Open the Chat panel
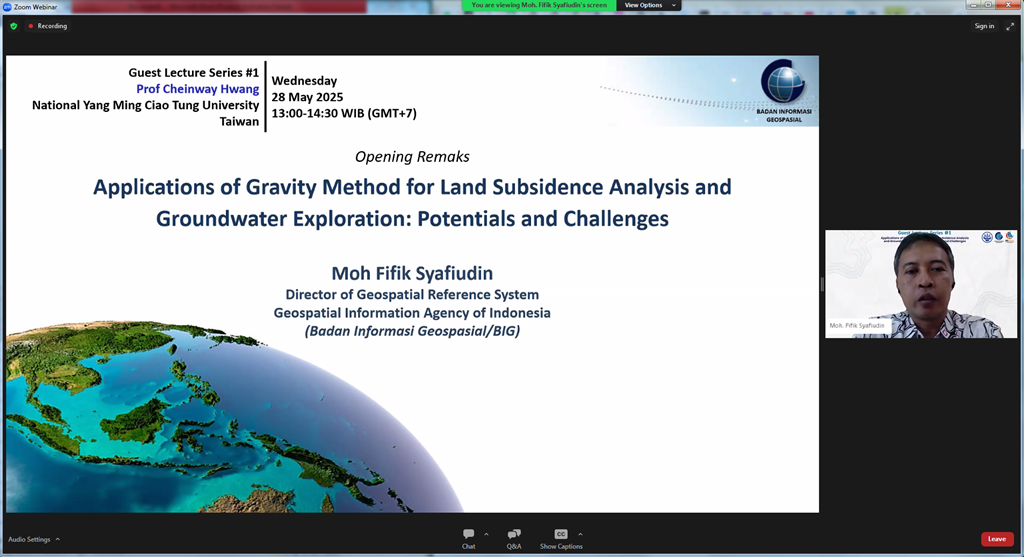Viewport: 1024px width, 557px height. click(x=468, y=538)
